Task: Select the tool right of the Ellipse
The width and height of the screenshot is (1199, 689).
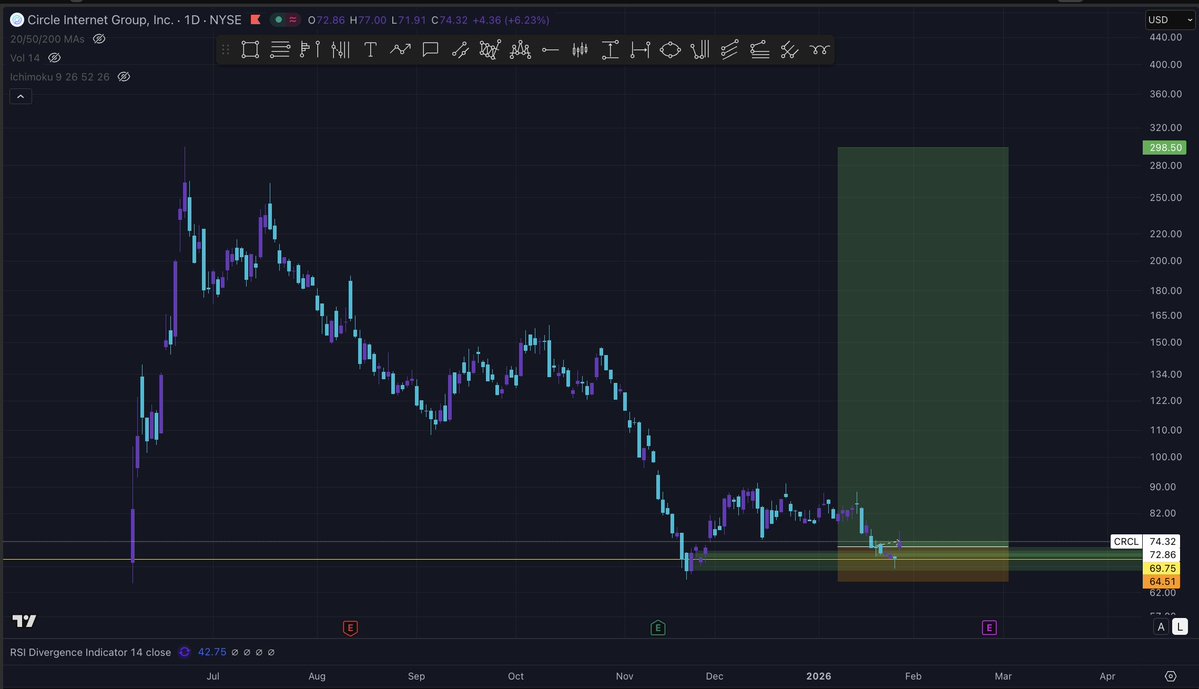Action: tap(700, 50)
